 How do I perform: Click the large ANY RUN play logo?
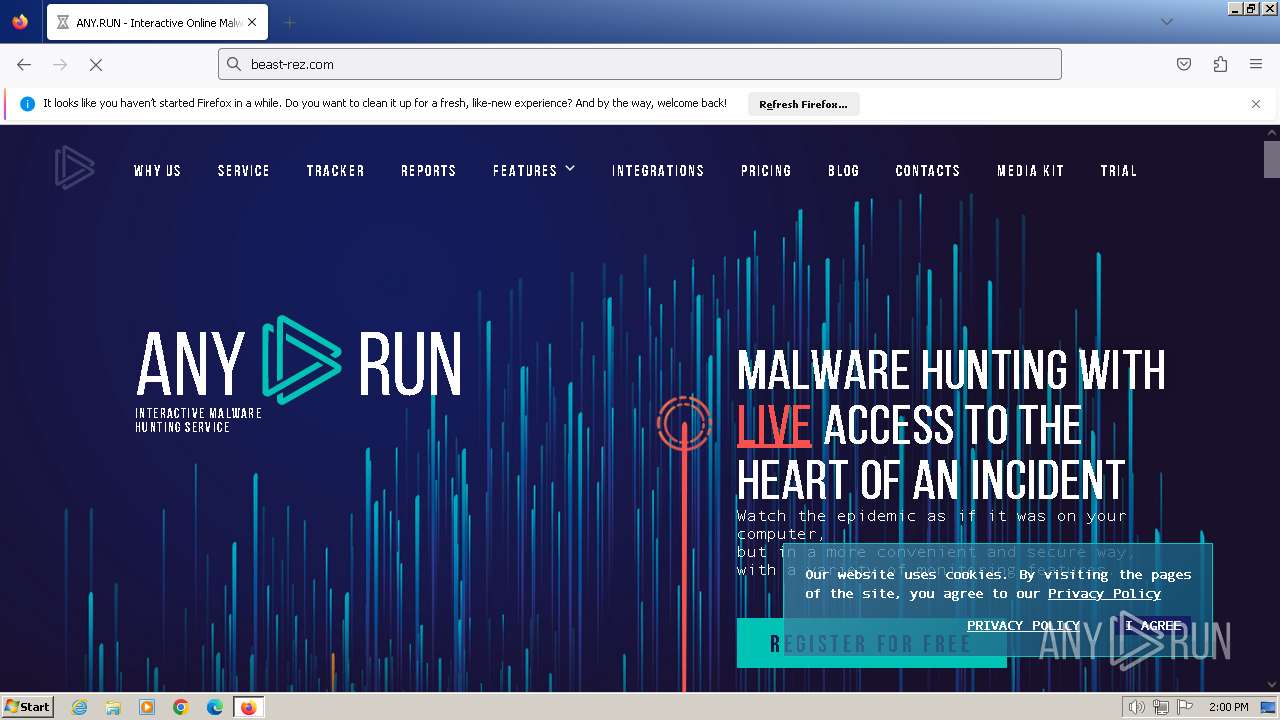tap(300, 362)
